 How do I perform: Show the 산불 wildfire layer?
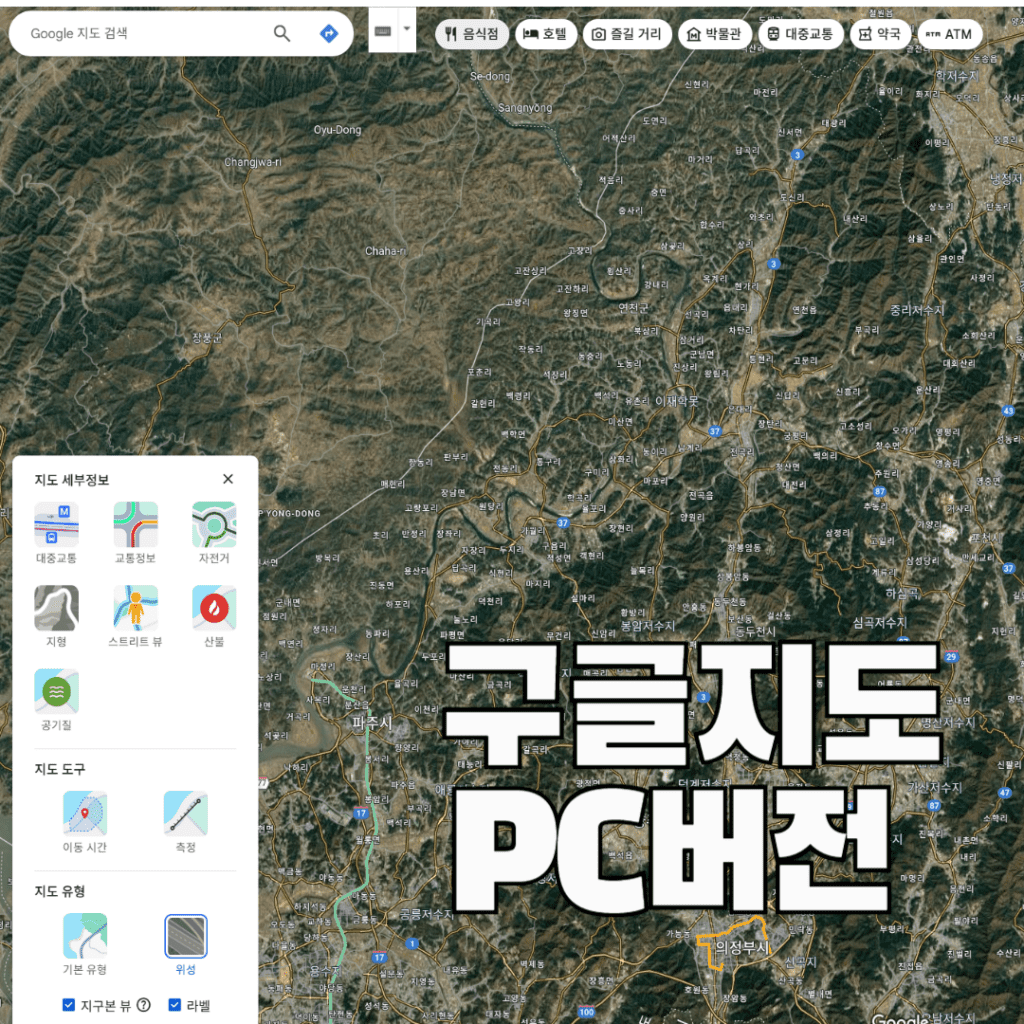coord(214,607)
